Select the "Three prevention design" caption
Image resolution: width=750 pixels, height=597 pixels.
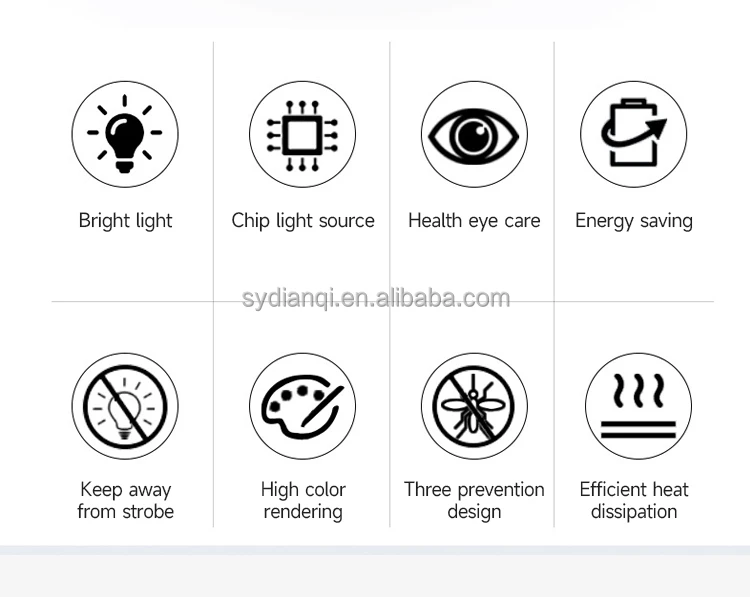[474, 500]
